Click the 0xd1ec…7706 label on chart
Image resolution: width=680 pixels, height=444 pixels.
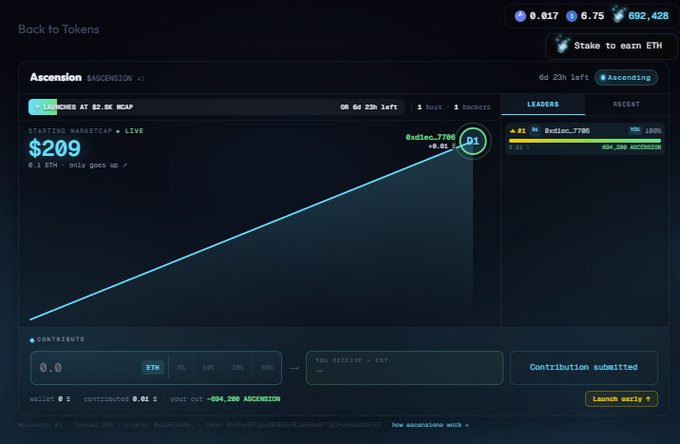(430, 137)
